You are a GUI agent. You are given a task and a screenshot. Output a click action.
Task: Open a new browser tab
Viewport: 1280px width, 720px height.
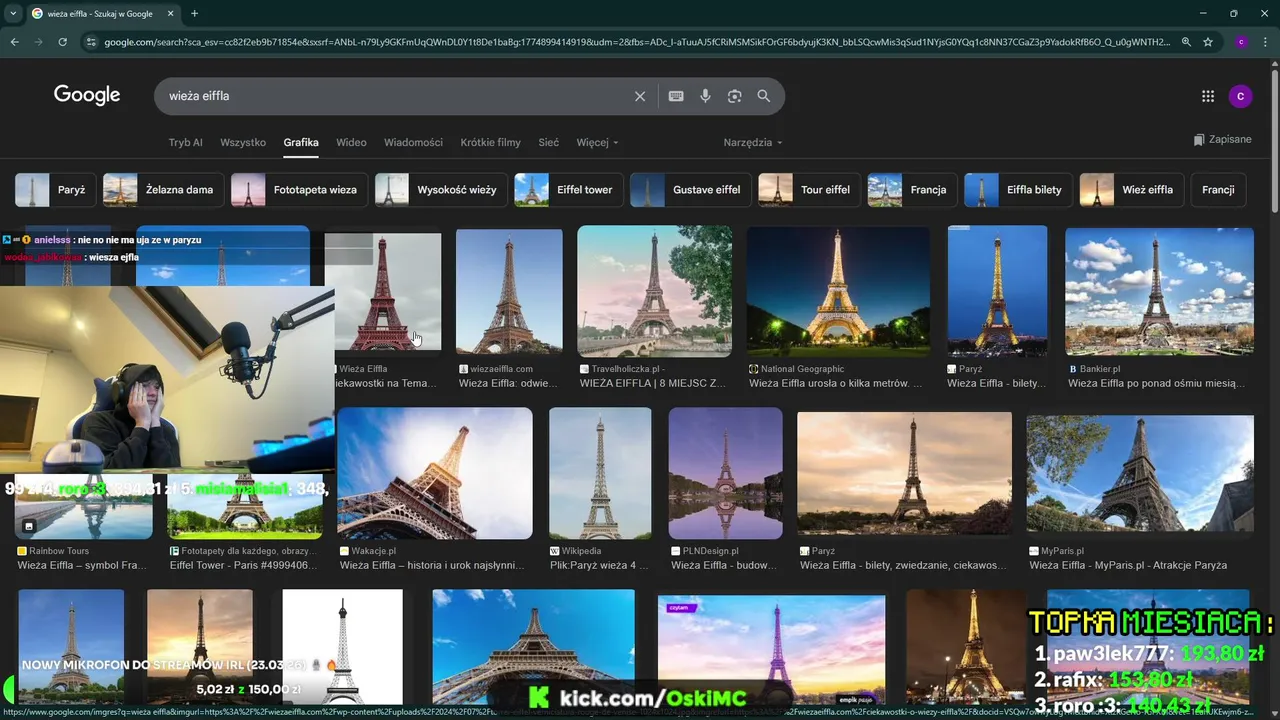click(x=194, y=14)
